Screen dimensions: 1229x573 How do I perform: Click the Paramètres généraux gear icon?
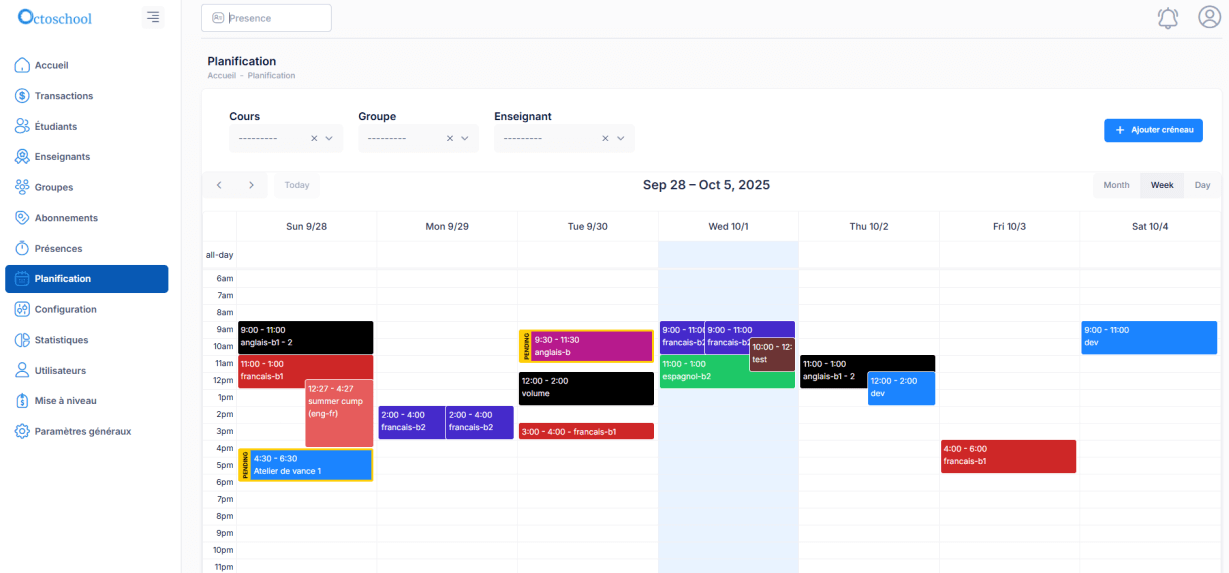pyautogui.click(x=22, y=431)
